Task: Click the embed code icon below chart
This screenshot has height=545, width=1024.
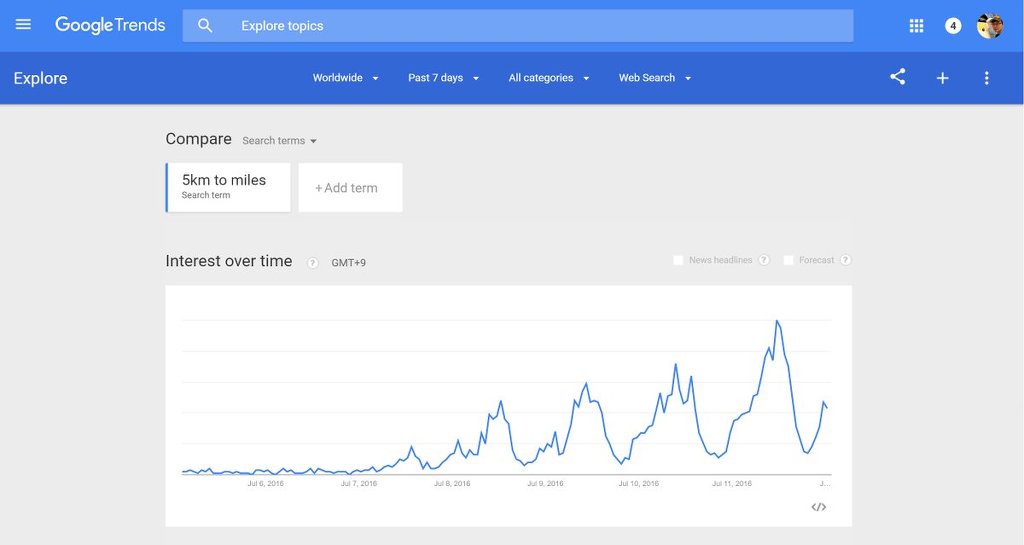Action: pos(819,507)
